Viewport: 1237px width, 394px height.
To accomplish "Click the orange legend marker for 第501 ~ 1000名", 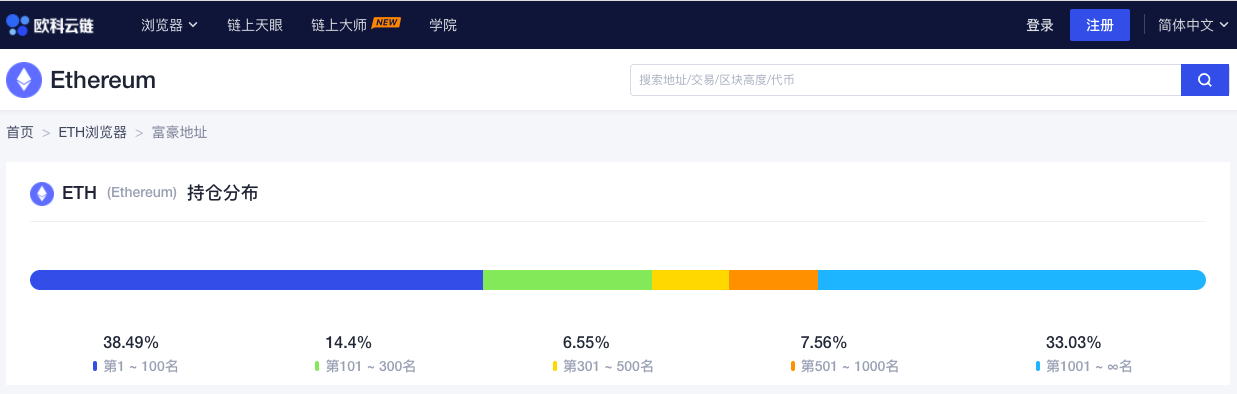I will (793, 367).
